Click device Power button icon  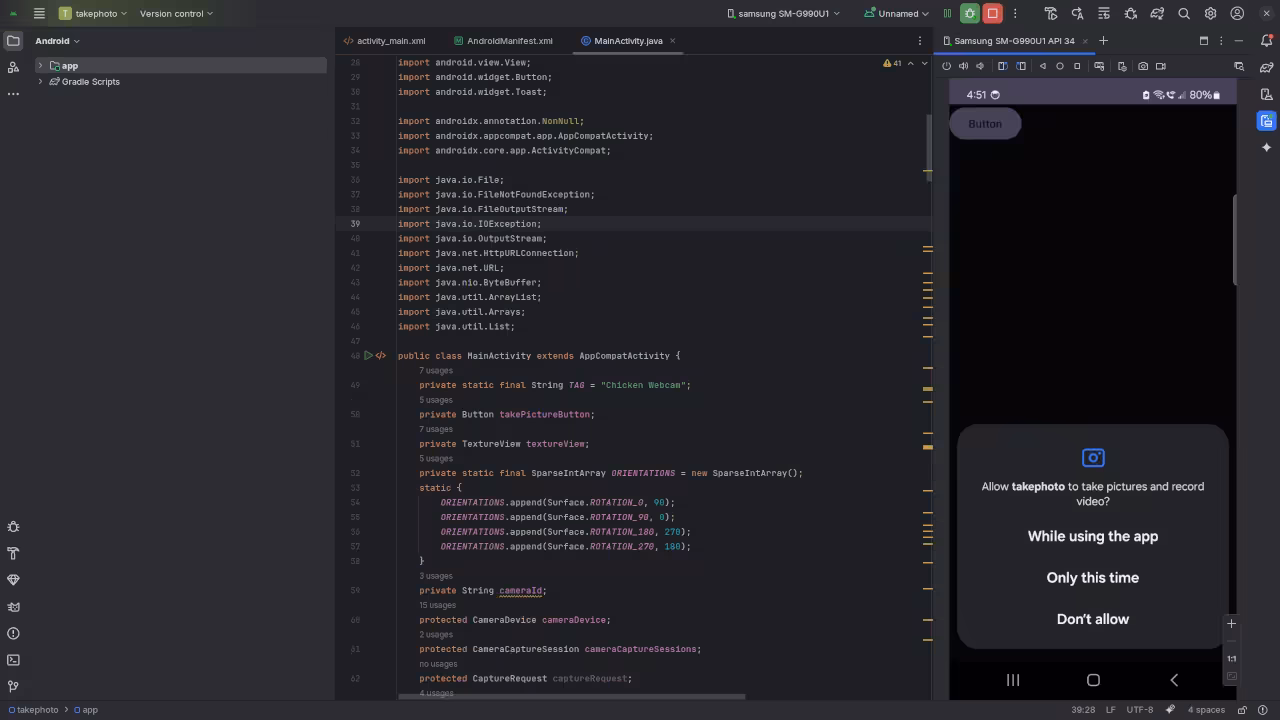tap(946, 66)
